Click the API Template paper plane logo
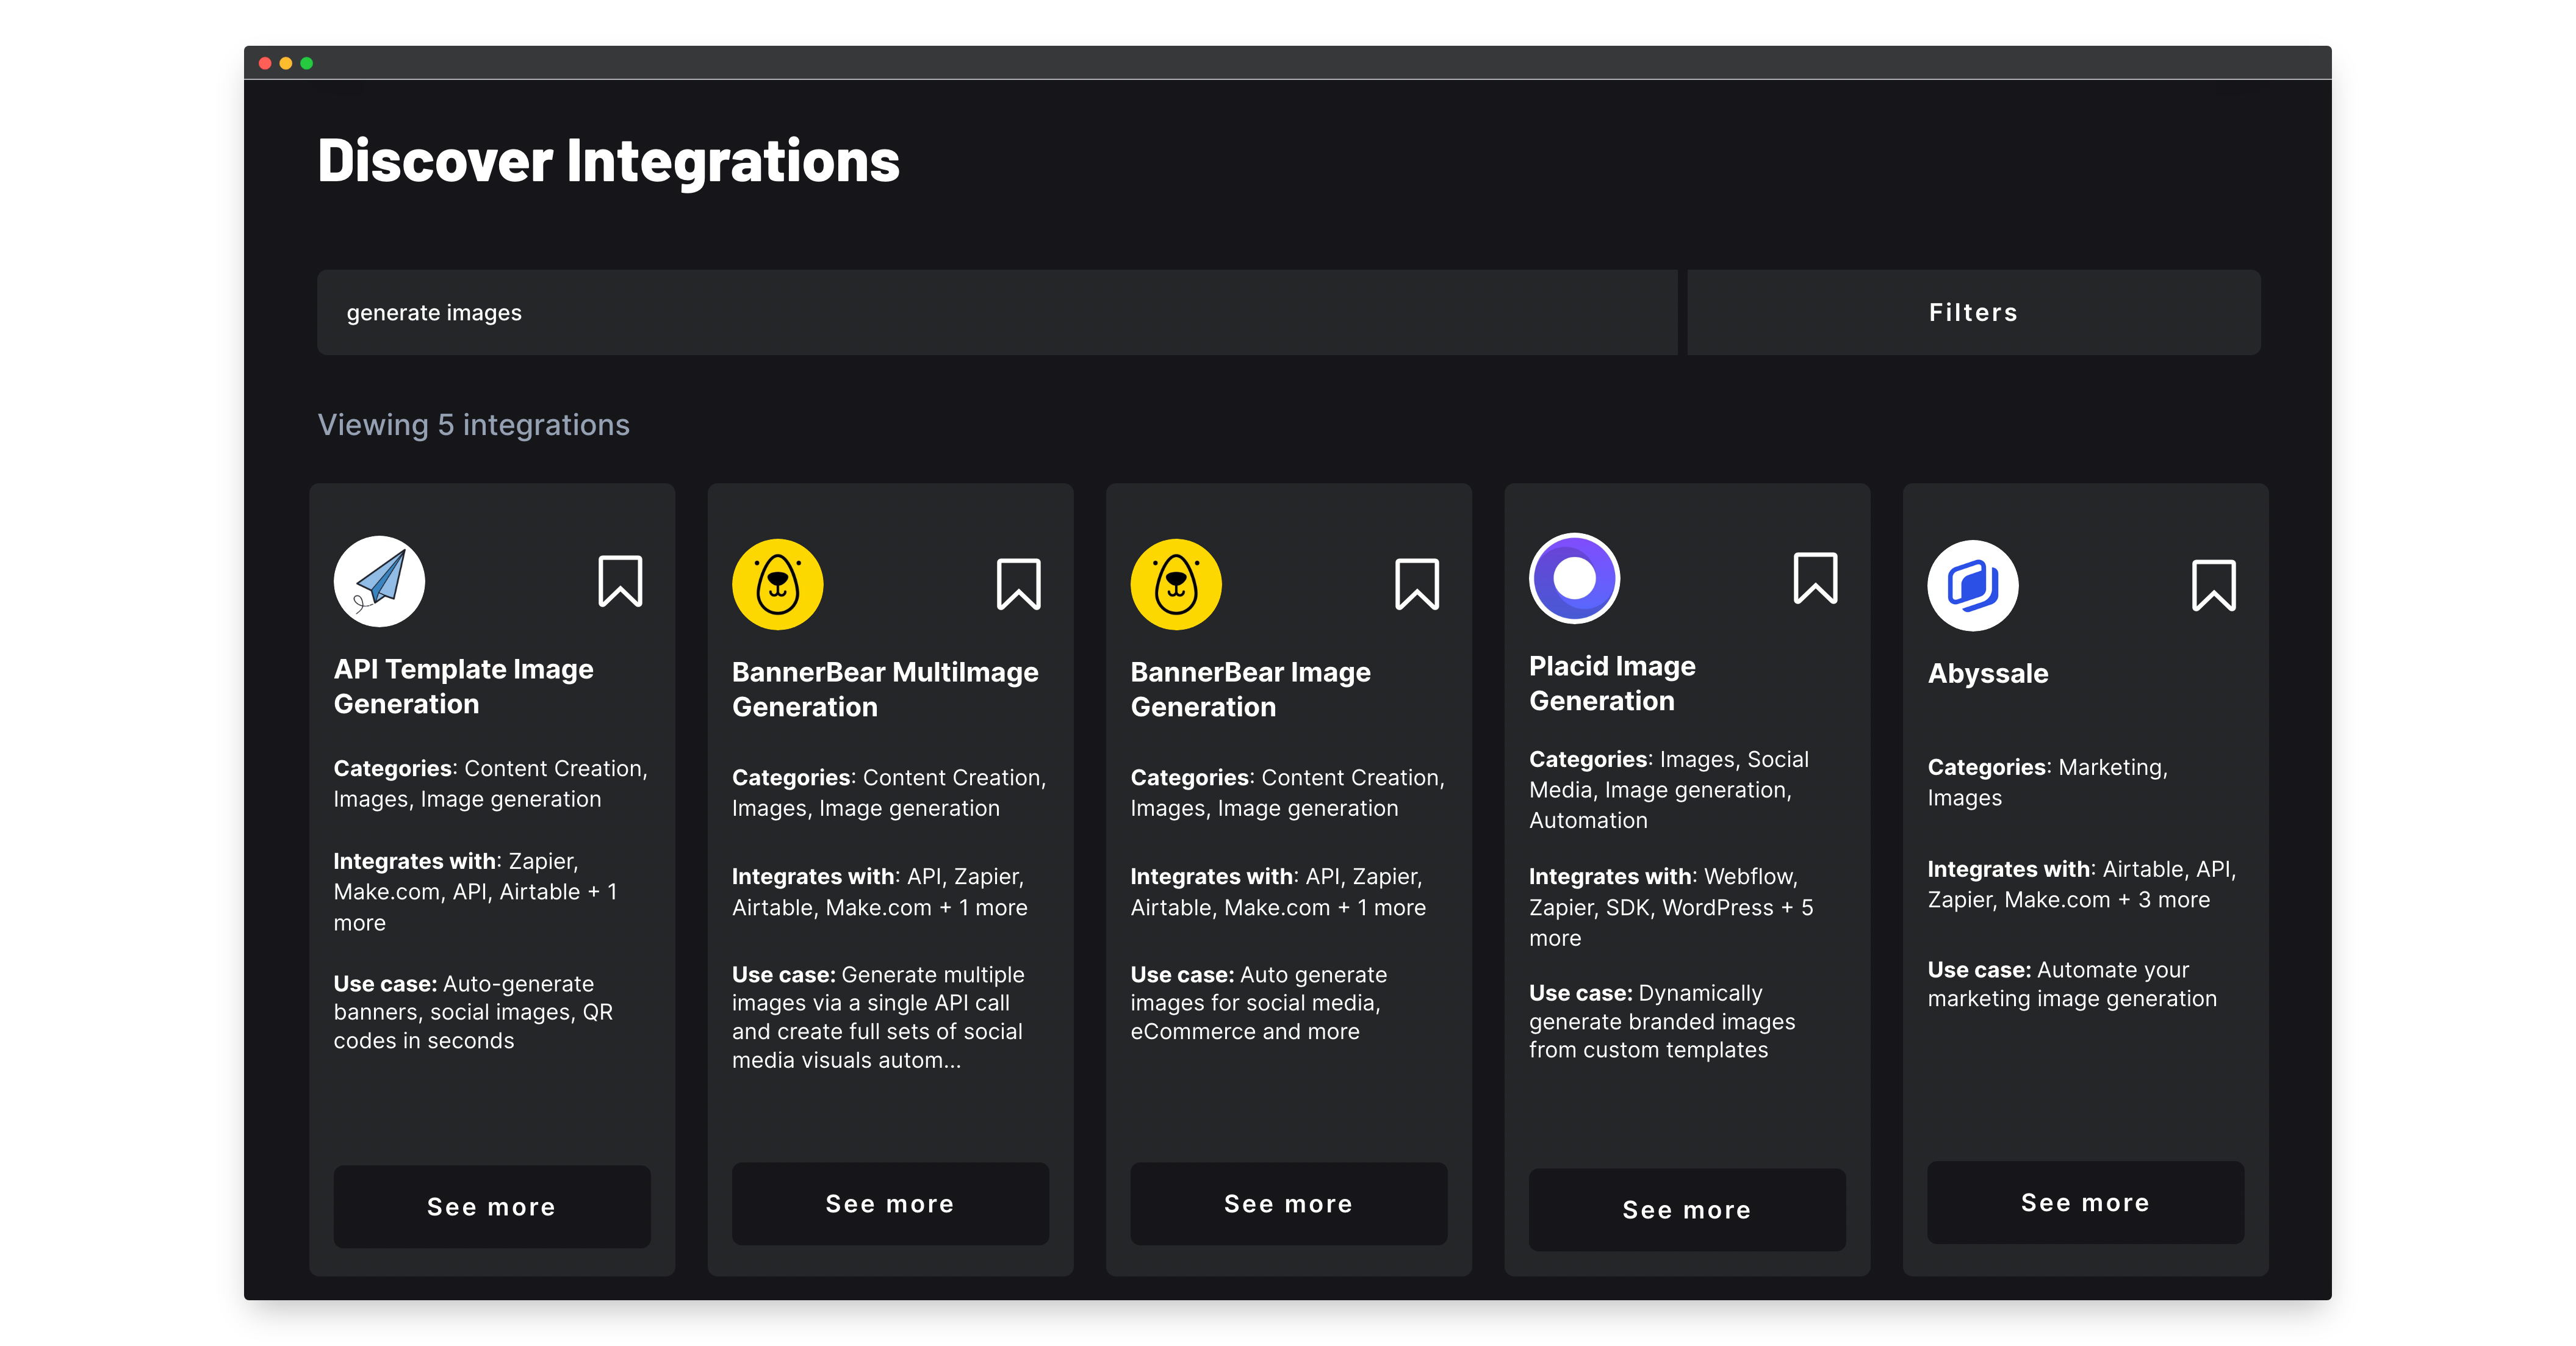Image resolution: width=2576 pixels, height=1346 pixels. click(379, 581)
